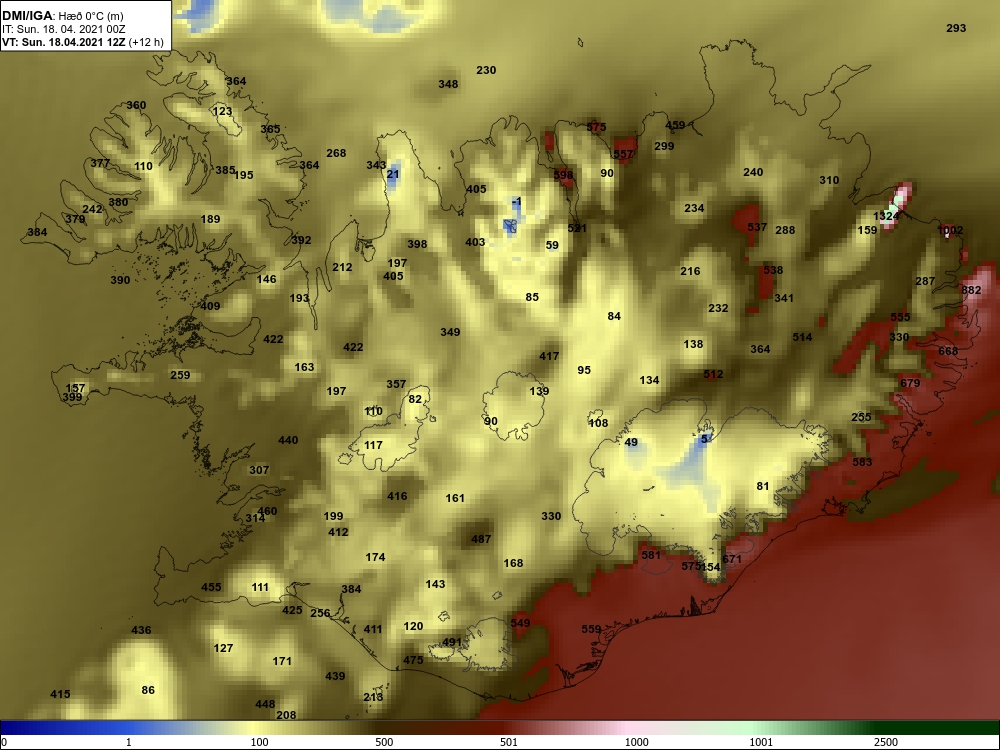Image resolution: width=1000 pixels, height=750 pixels.
Task: Click the 1002 reading on the east coast
Action: (x=950, y=230)
